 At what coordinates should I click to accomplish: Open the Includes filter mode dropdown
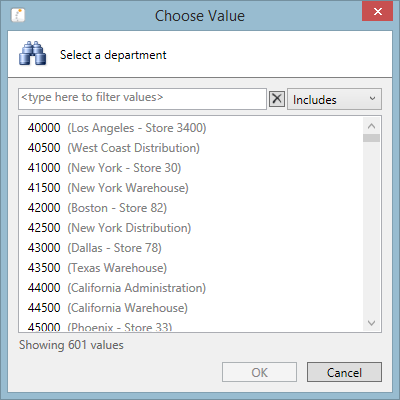pyautogui.click(x=334, y=99)
